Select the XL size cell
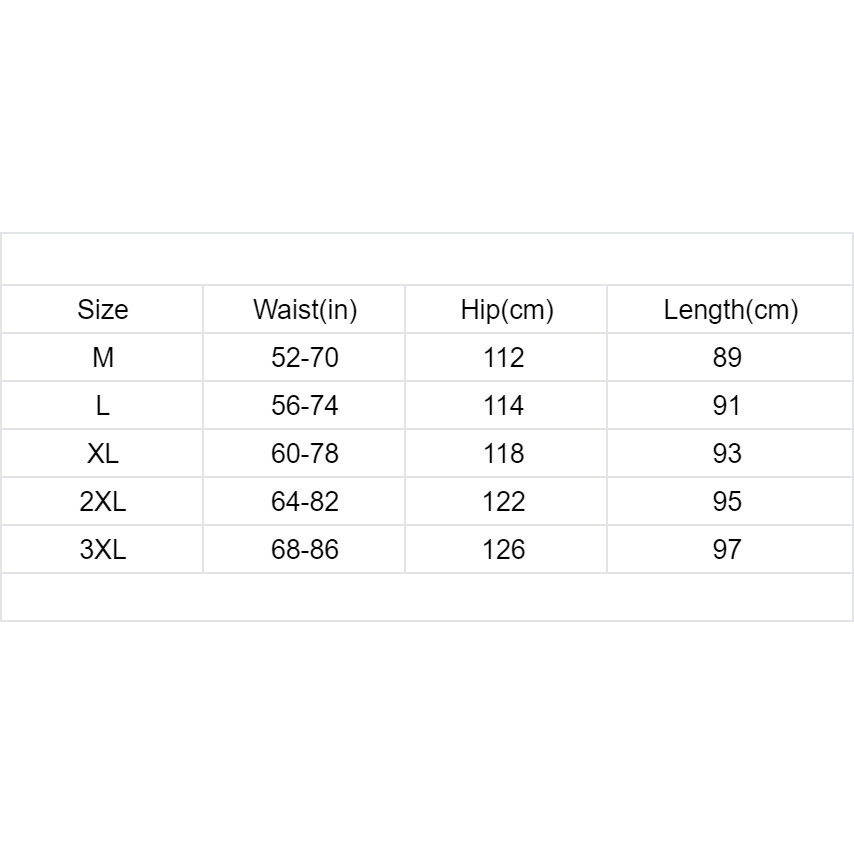 [103, 454]
